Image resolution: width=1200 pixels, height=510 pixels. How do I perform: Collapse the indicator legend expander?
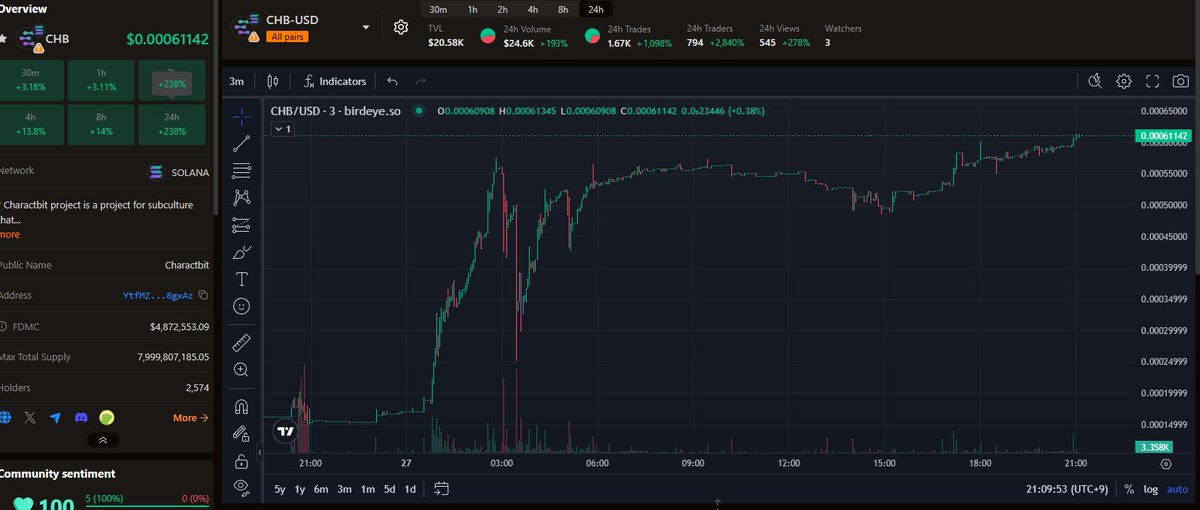coord(281,129)
